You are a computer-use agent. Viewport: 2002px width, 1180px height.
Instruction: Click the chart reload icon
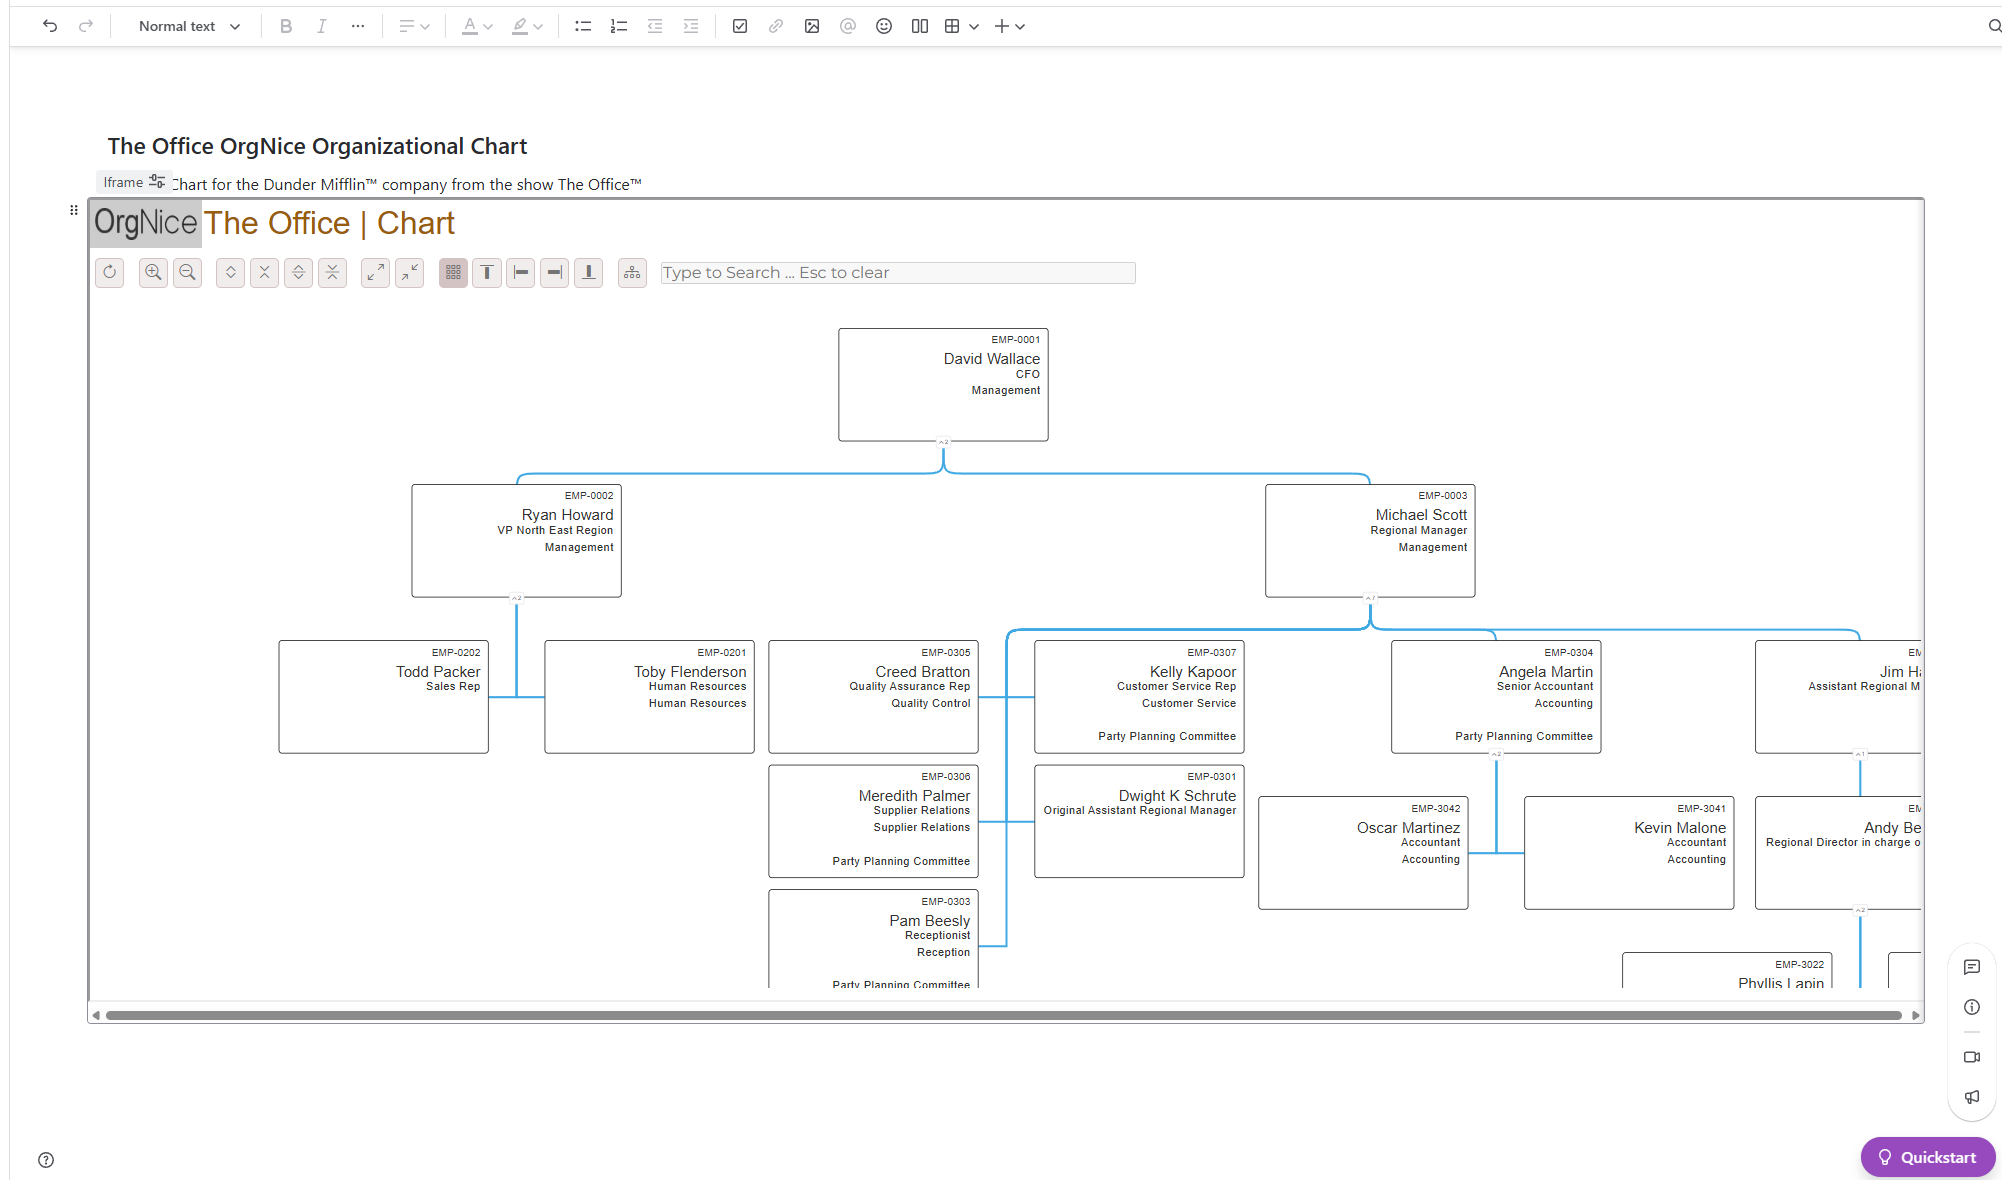click(x=110, y=272)
